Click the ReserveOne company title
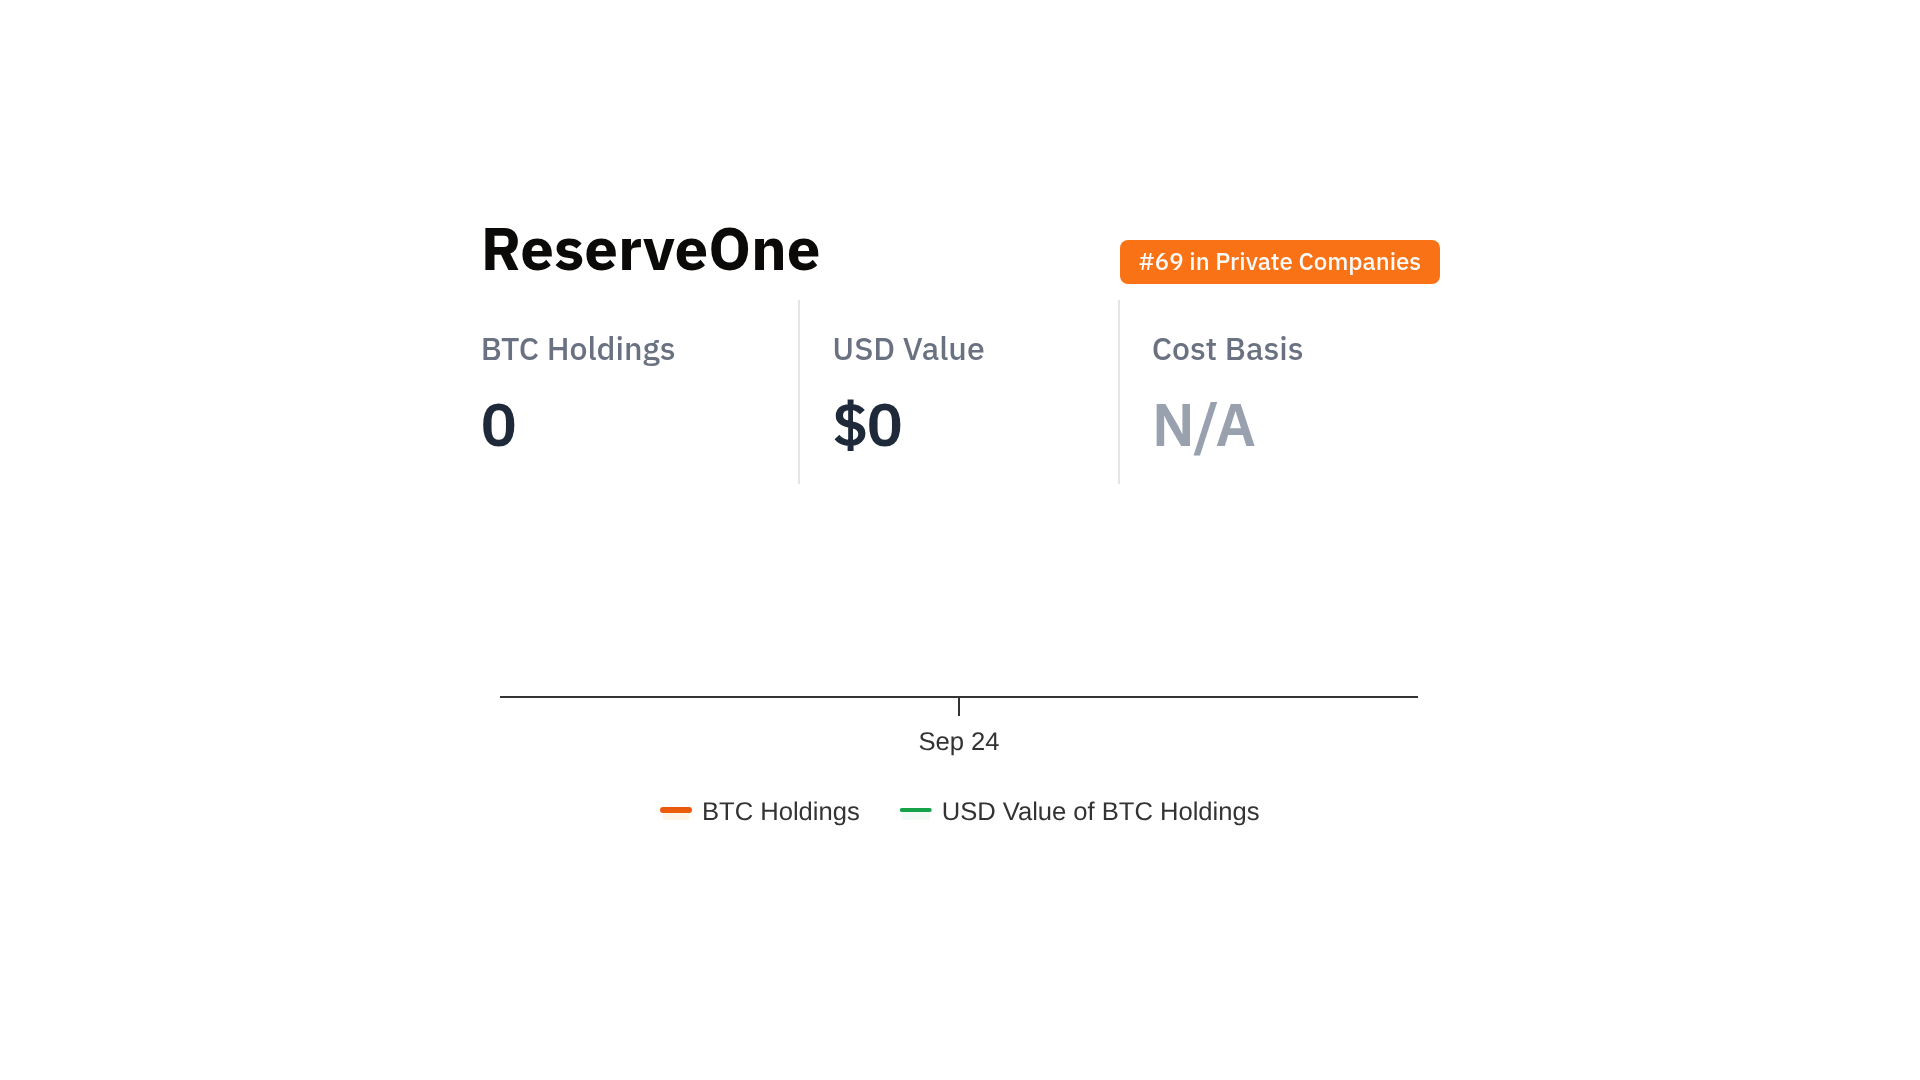Screen dimensions: 1920x1080 click(650, 249)
